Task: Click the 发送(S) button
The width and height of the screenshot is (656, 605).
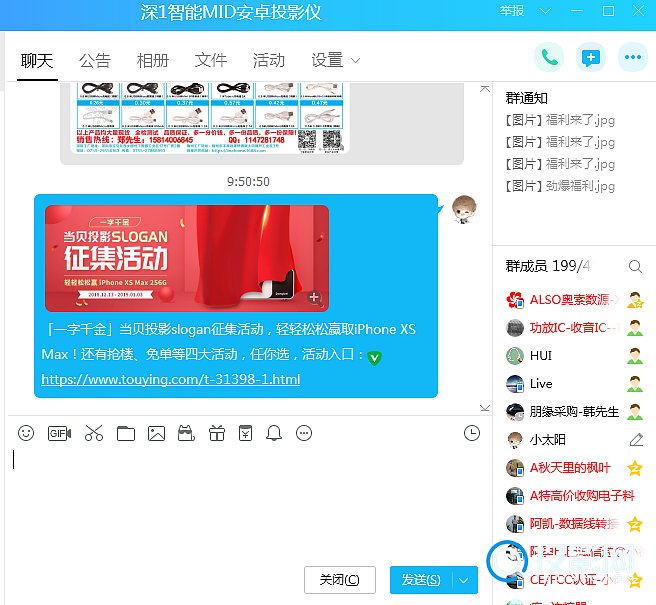Action: pyautogui.click(x=421, y=580)
